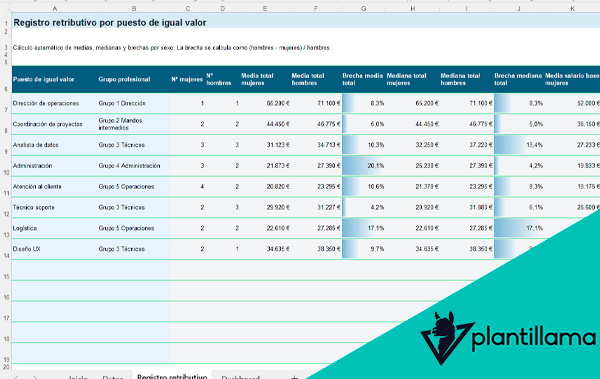600x379 pixels.
Task: Click the 'Mediana total hombres' header cell
Action: (x=466, y=79)
